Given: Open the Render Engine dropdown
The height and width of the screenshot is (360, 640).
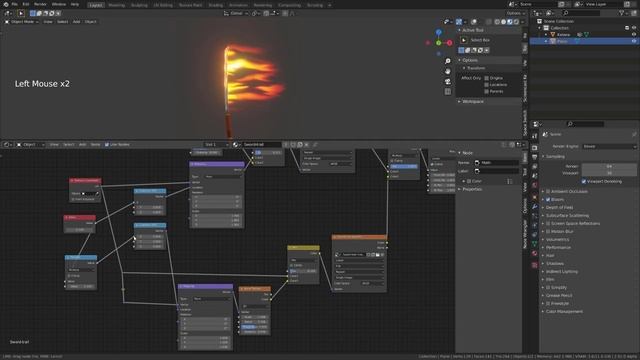Looking at the screenshot, I should pos(609,147).
